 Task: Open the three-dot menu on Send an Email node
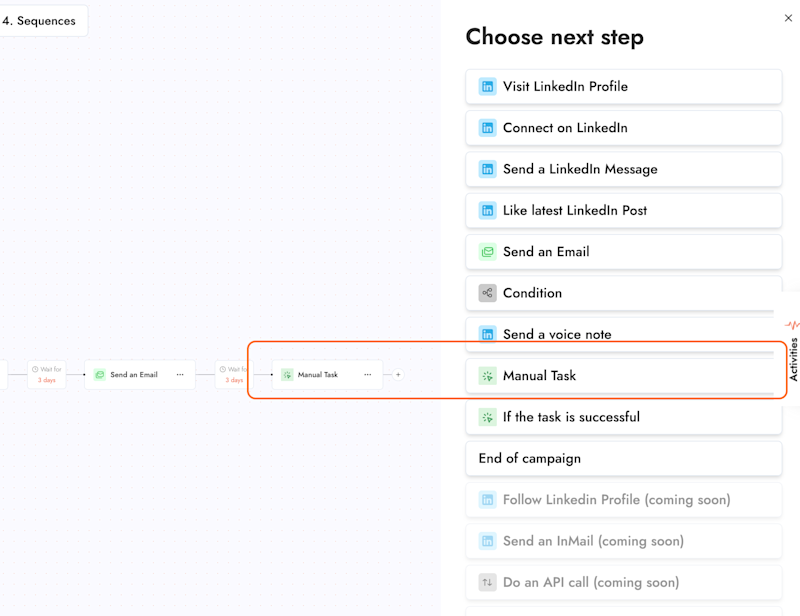(x=180, y=375)
